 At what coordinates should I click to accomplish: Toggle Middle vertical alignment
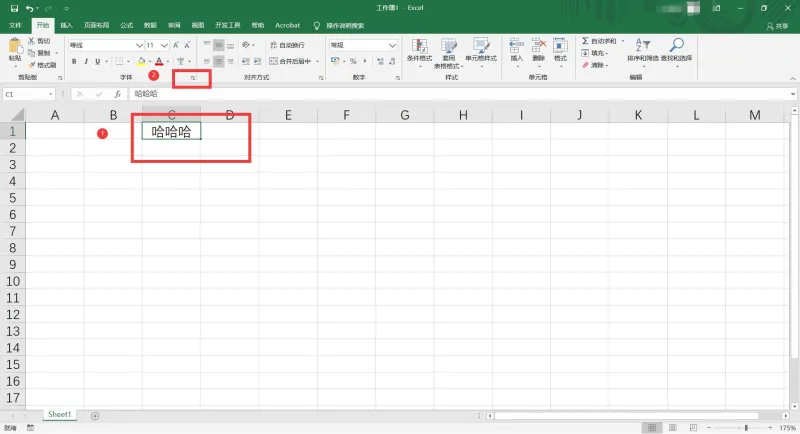click(x=218, y=45)
